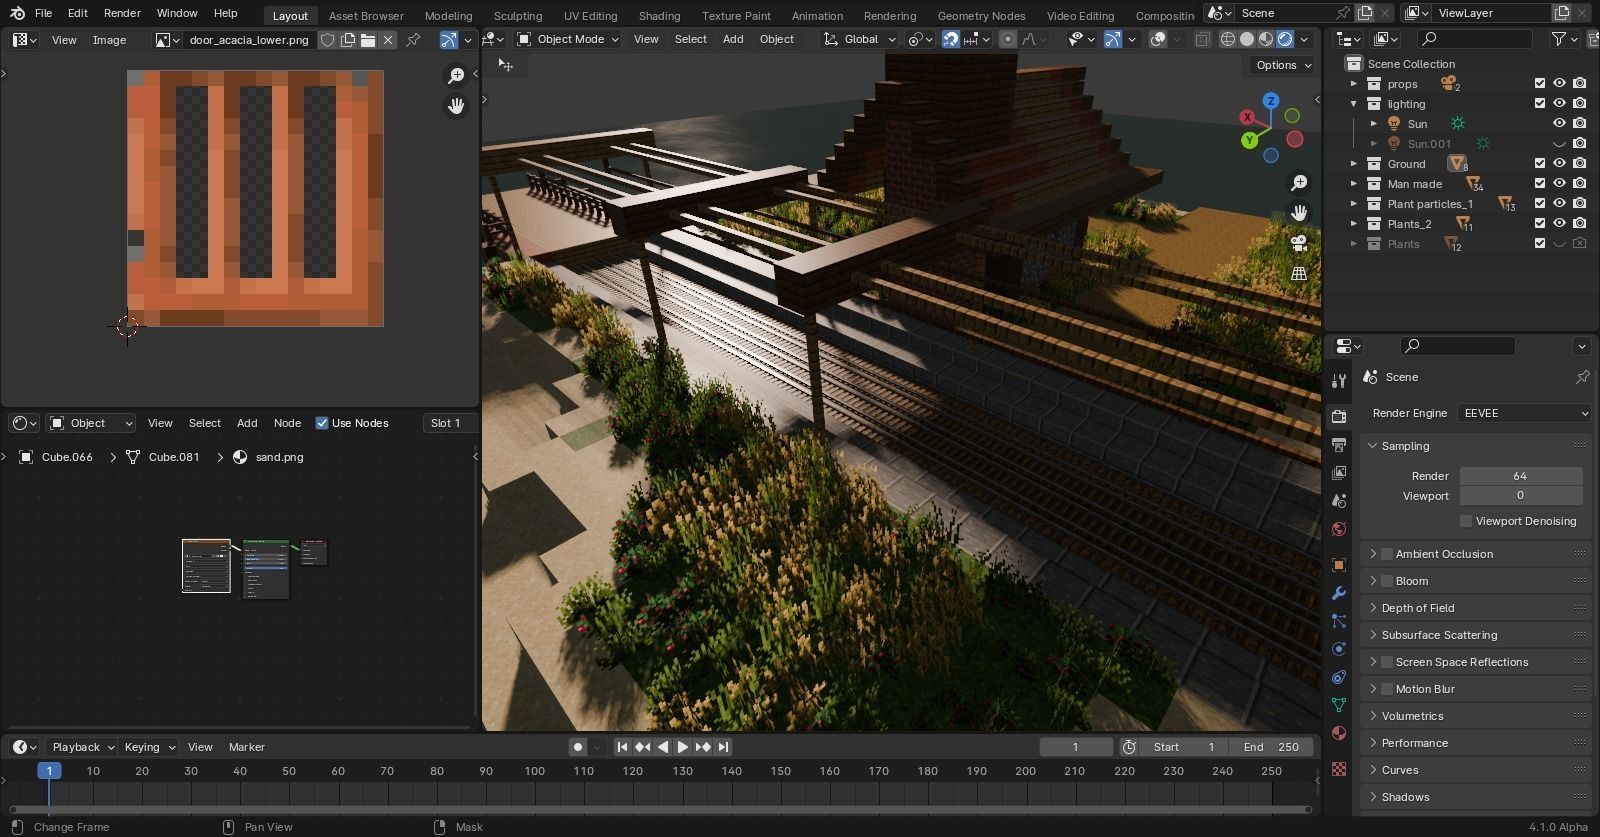Open the Tool settings properties tab

point(1339,380)
